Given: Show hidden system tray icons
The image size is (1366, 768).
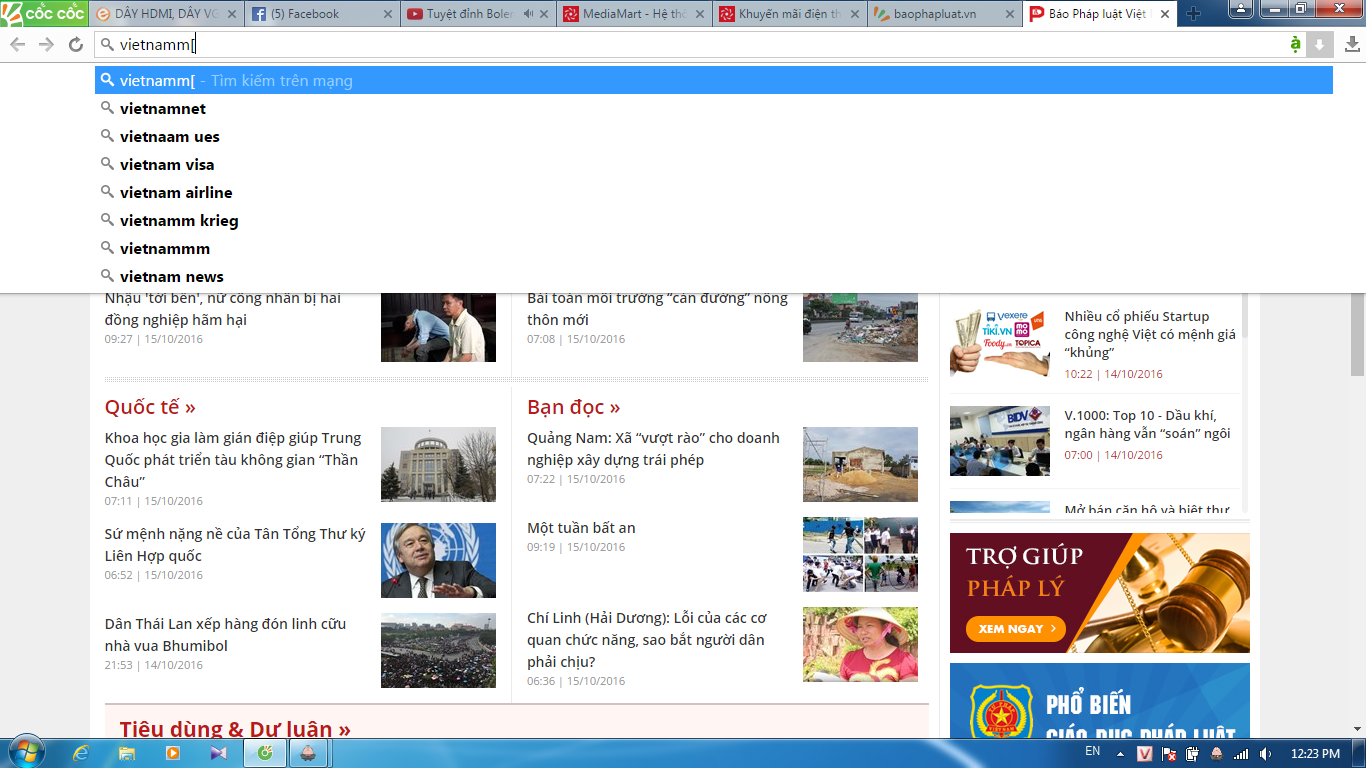Looking at the screenshot, I should click(1120, 753).
